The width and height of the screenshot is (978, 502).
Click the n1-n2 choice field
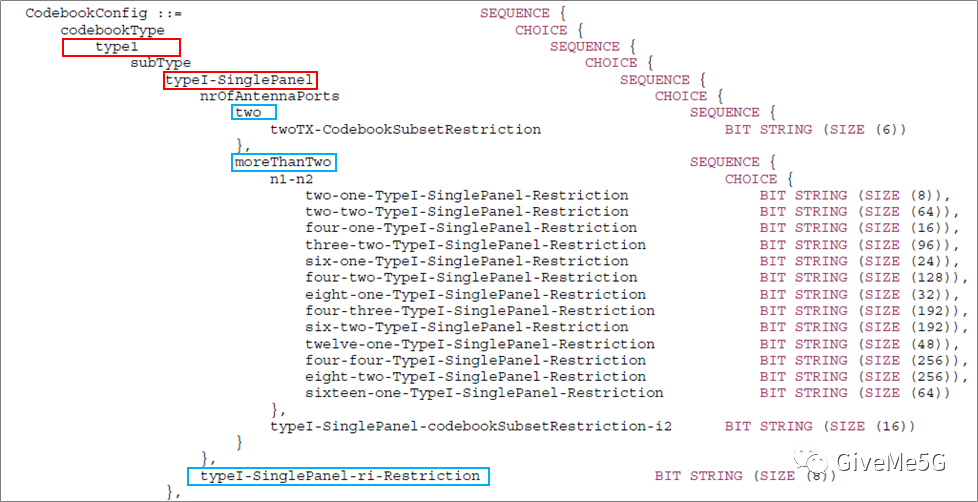coord(291,180)
